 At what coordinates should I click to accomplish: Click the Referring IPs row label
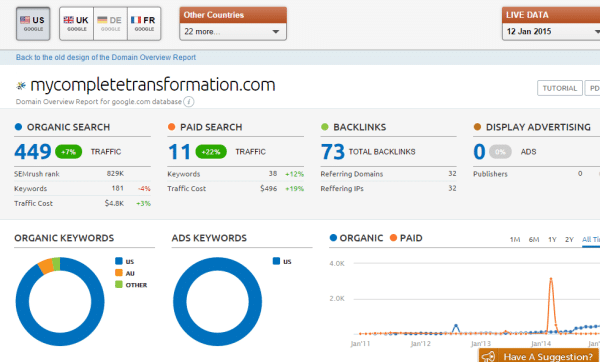[x=342, y=188]
